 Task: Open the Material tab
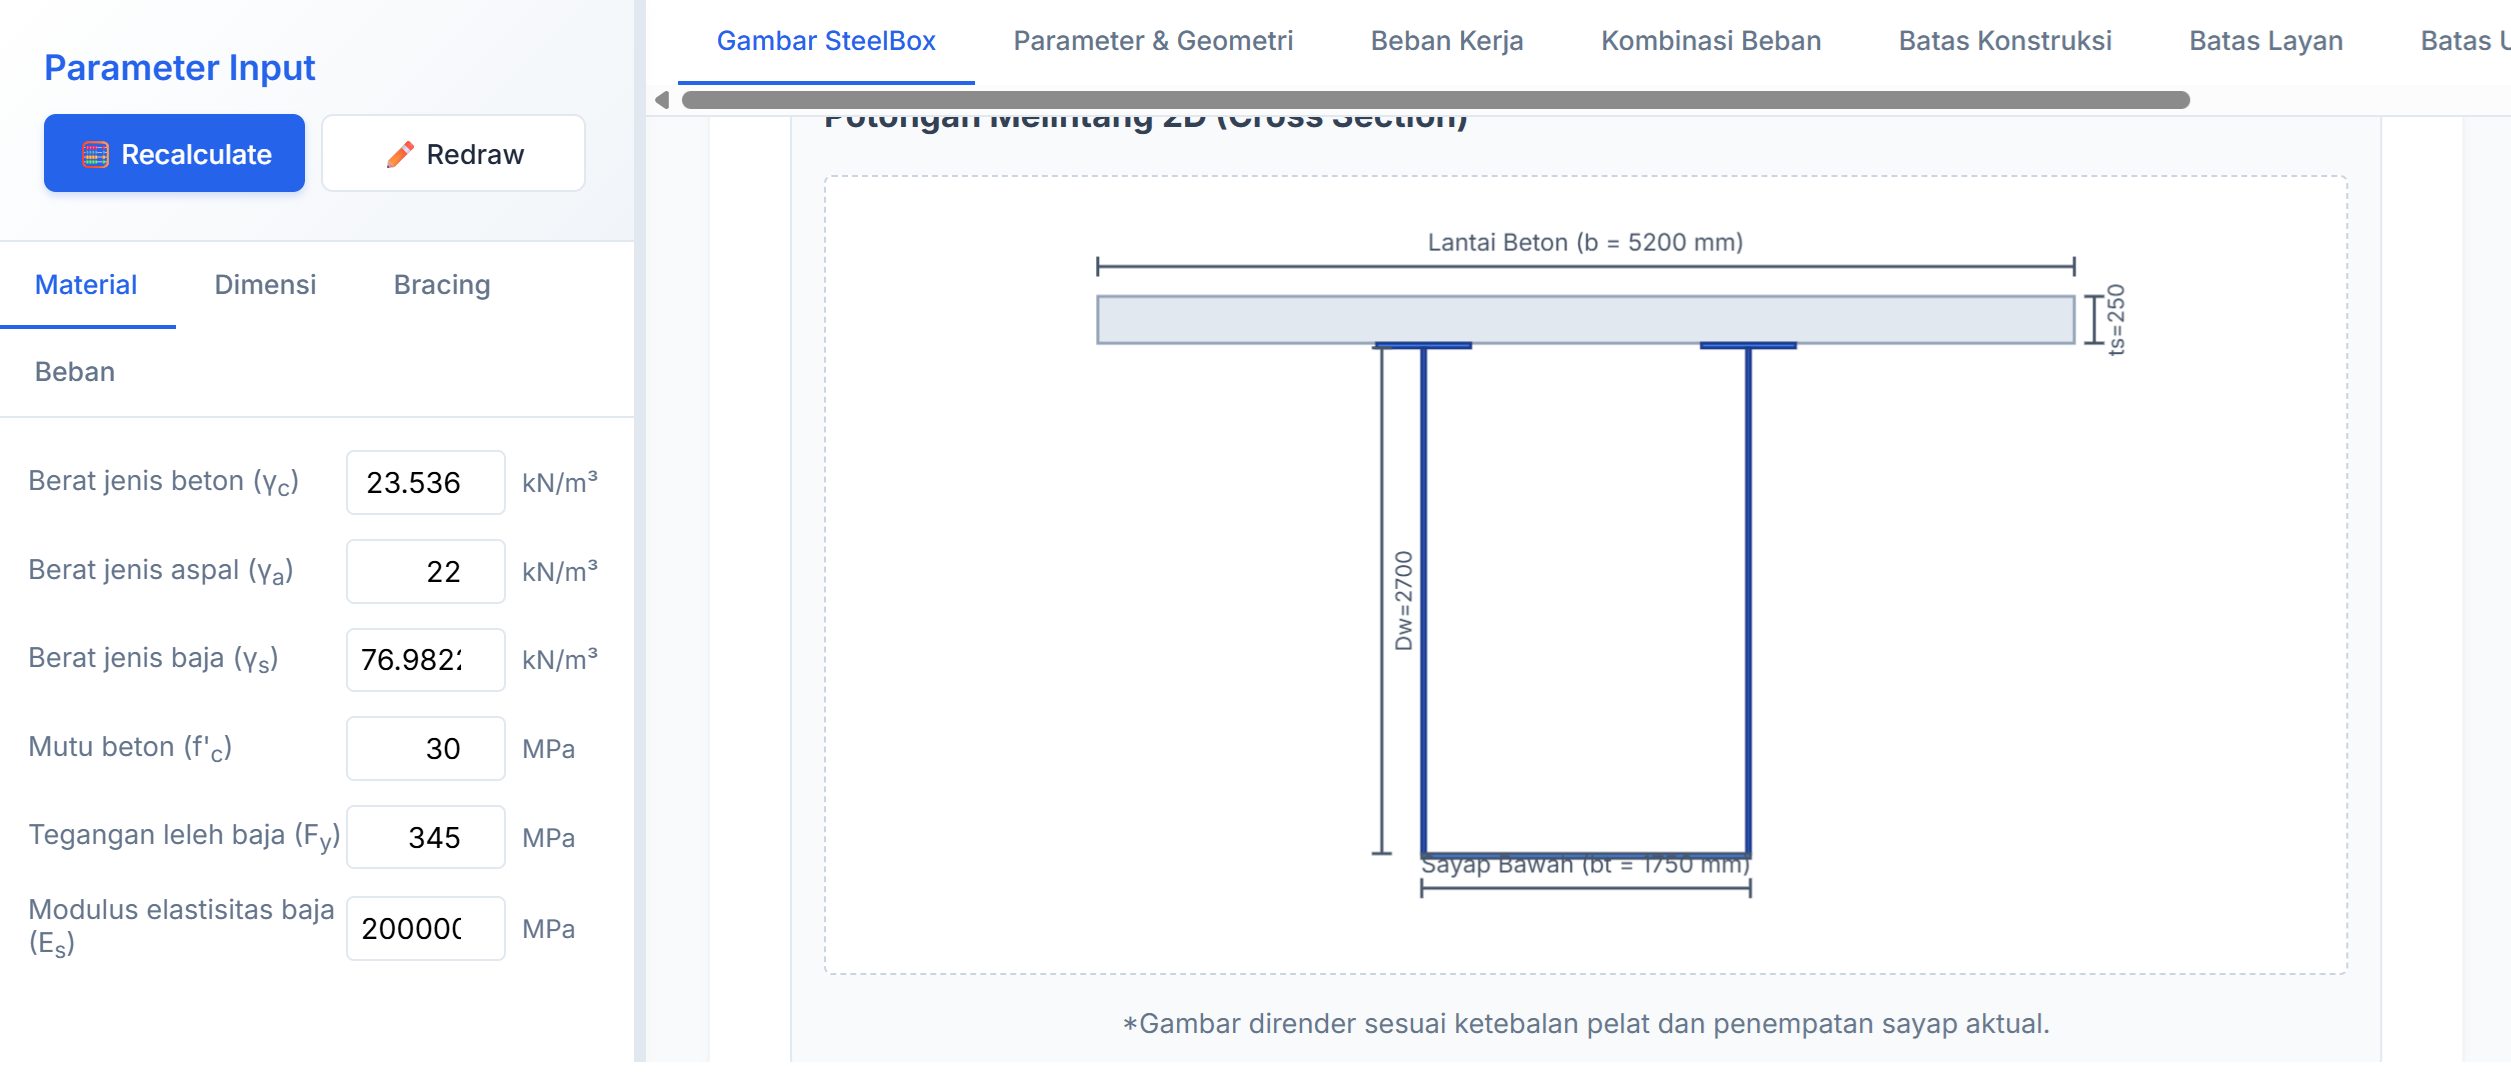(86, 285)
